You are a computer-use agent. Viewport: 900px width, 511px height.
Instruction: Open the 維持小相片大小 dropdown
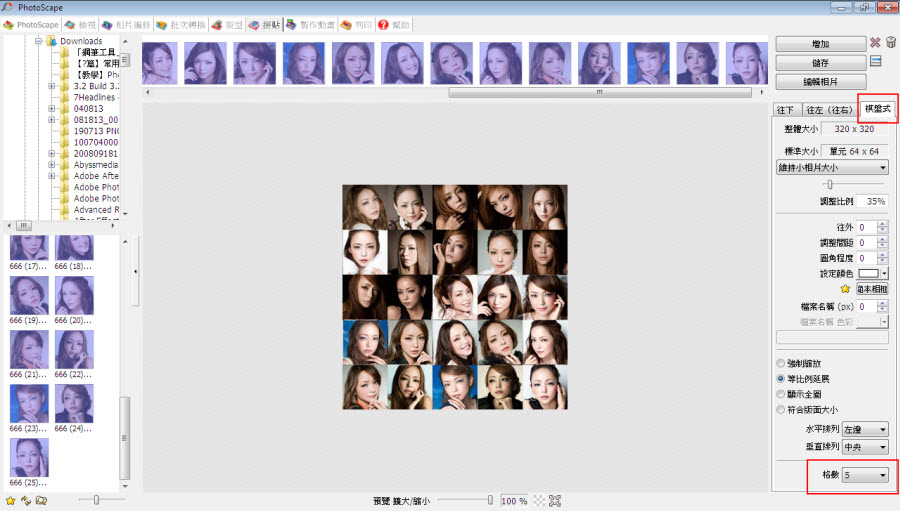833,168
